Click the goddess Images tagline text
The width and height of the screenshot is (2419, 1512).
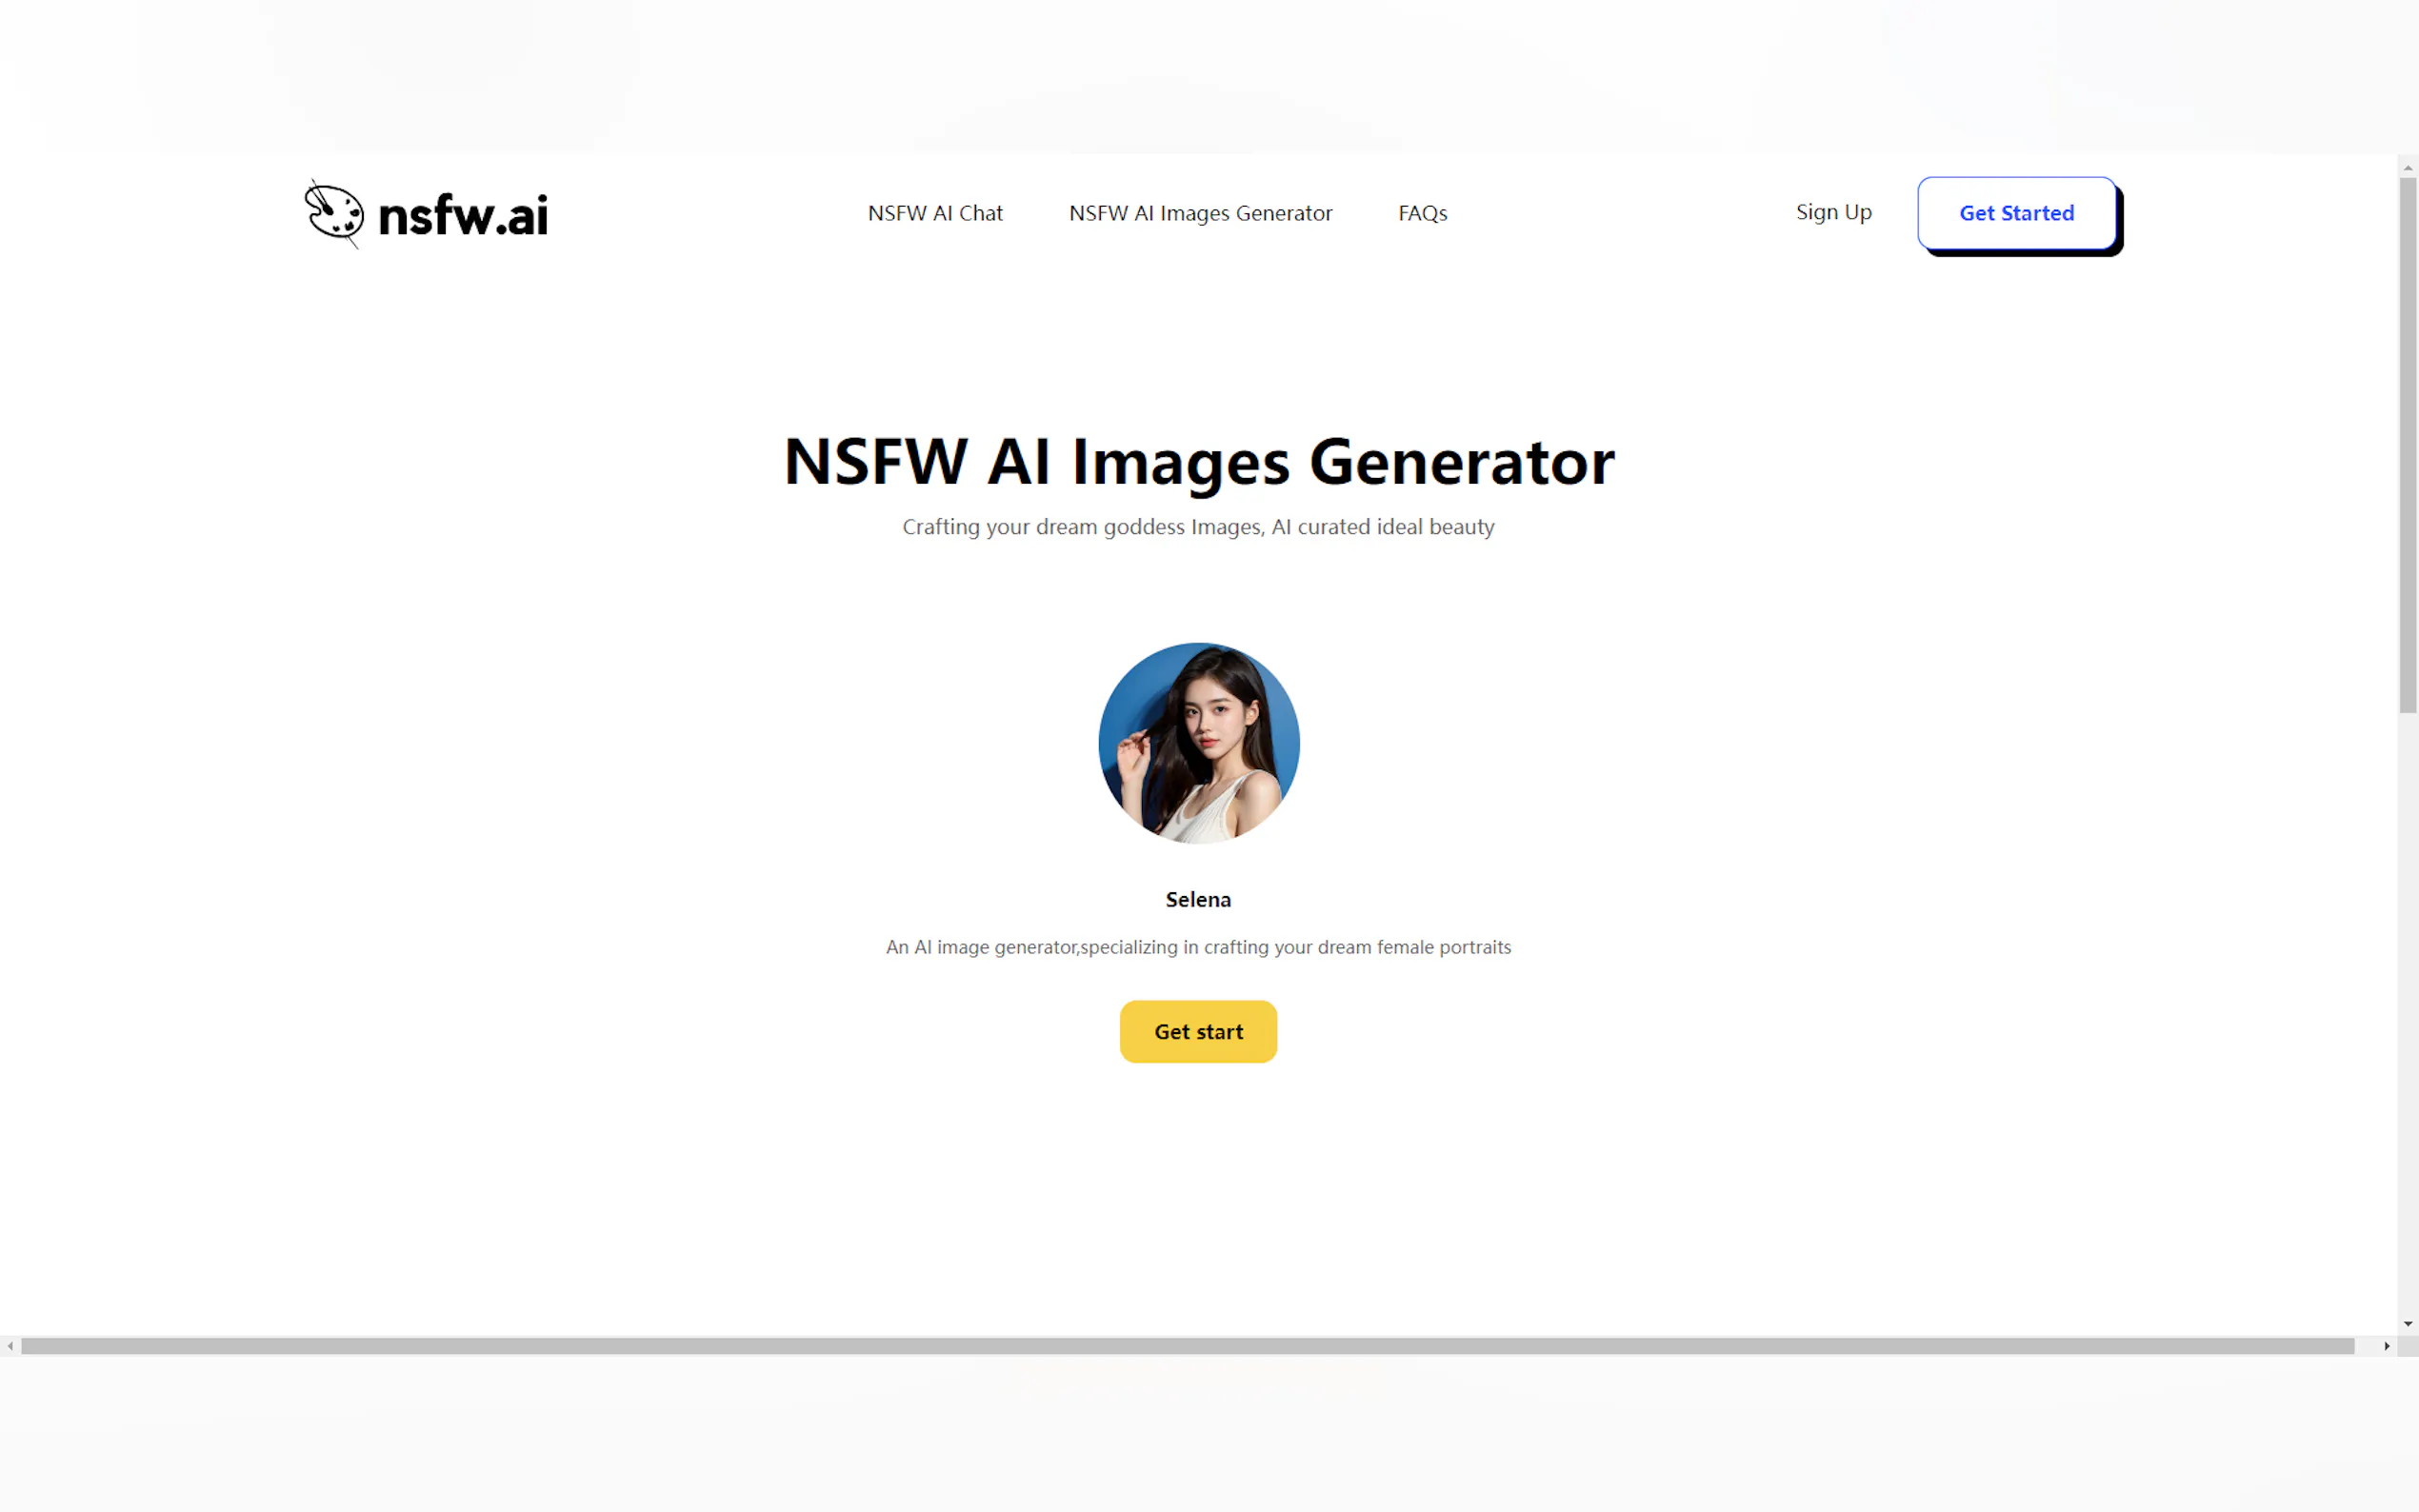click(1197, 527)
